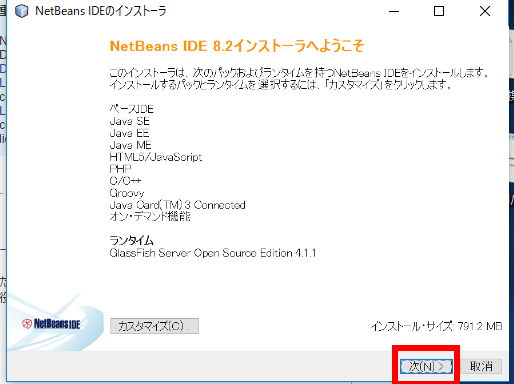This screenshot has height=384, width=514.
Task: Select the C/C++ pack entry
Action: pos(125,181)
